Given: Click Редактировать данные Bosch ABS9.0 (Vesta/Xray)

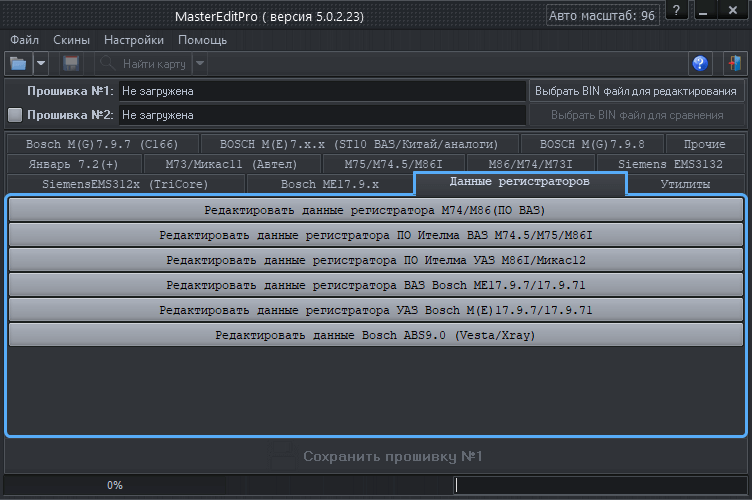Looking at the screenshot, I should coord(375,335).
